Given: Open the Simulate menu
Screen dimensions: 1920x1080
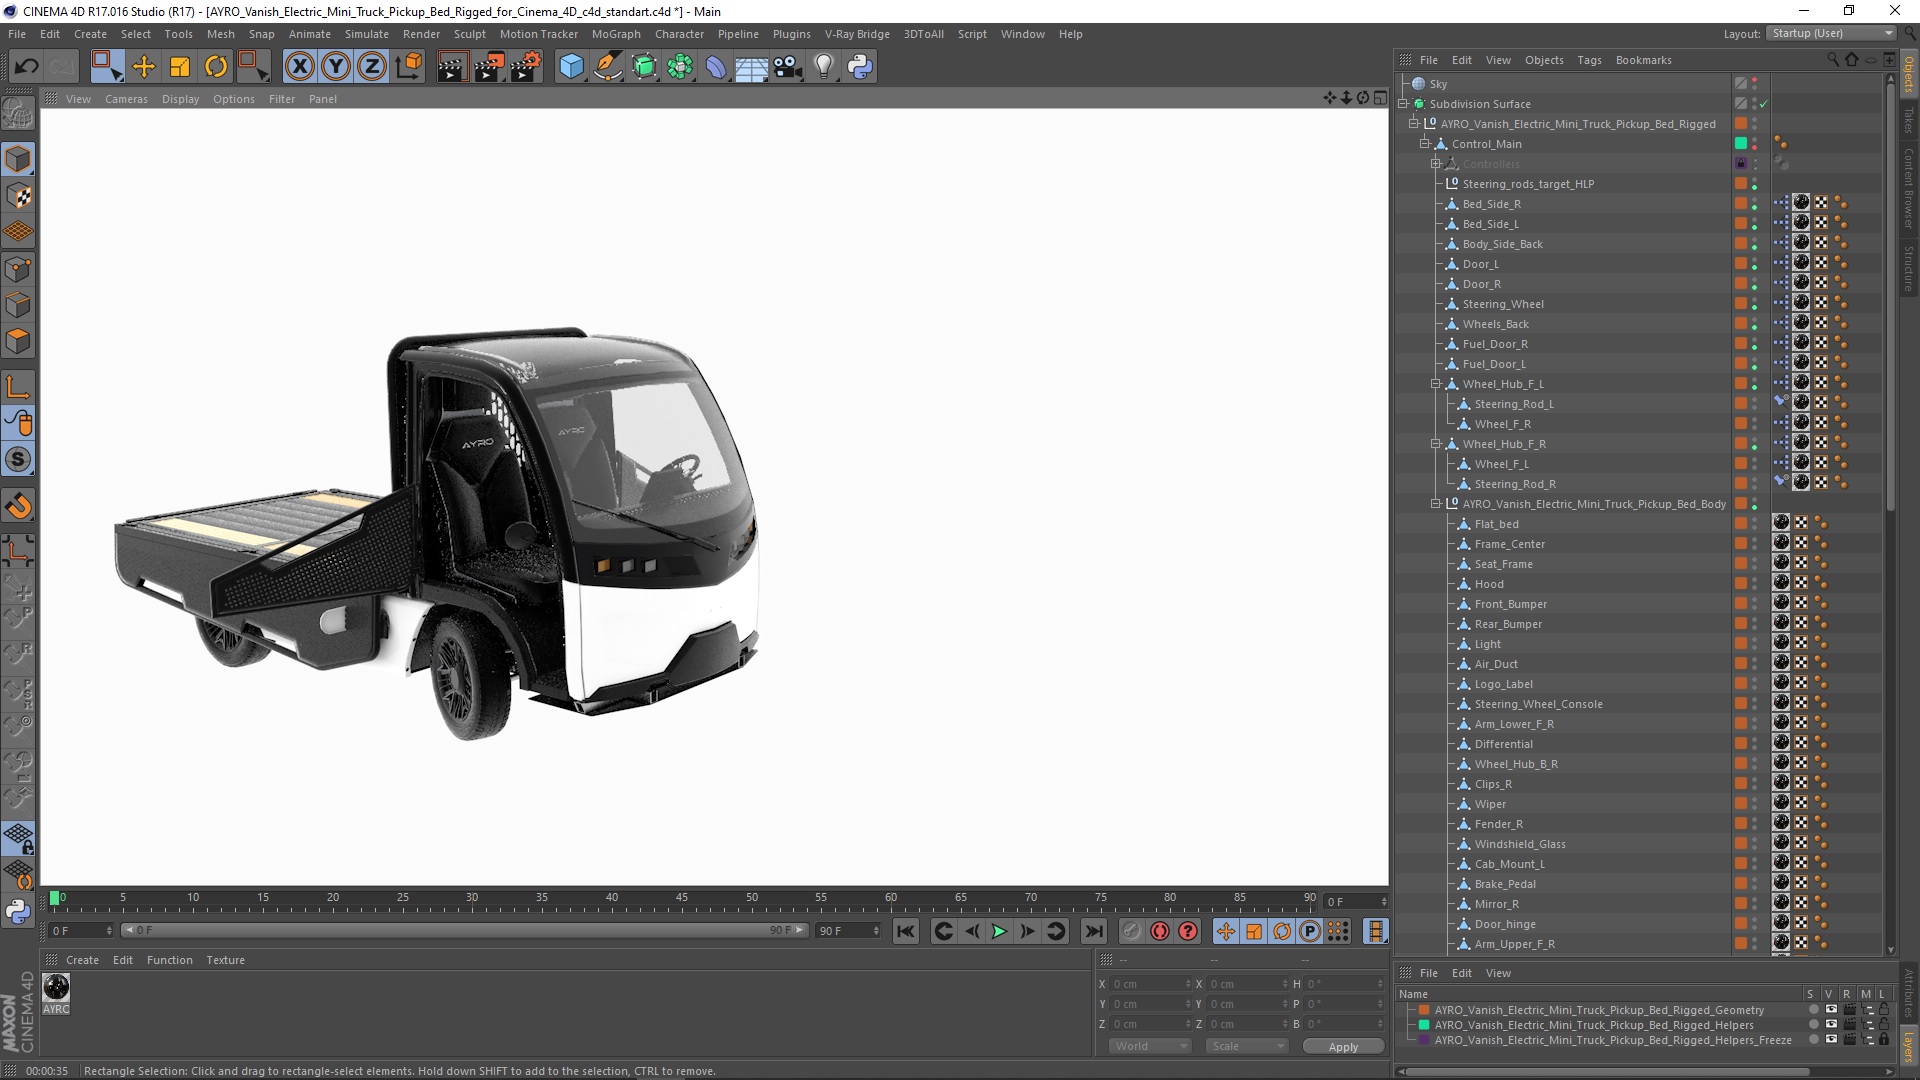Looking at the screenshot, I should coord(367,34).
